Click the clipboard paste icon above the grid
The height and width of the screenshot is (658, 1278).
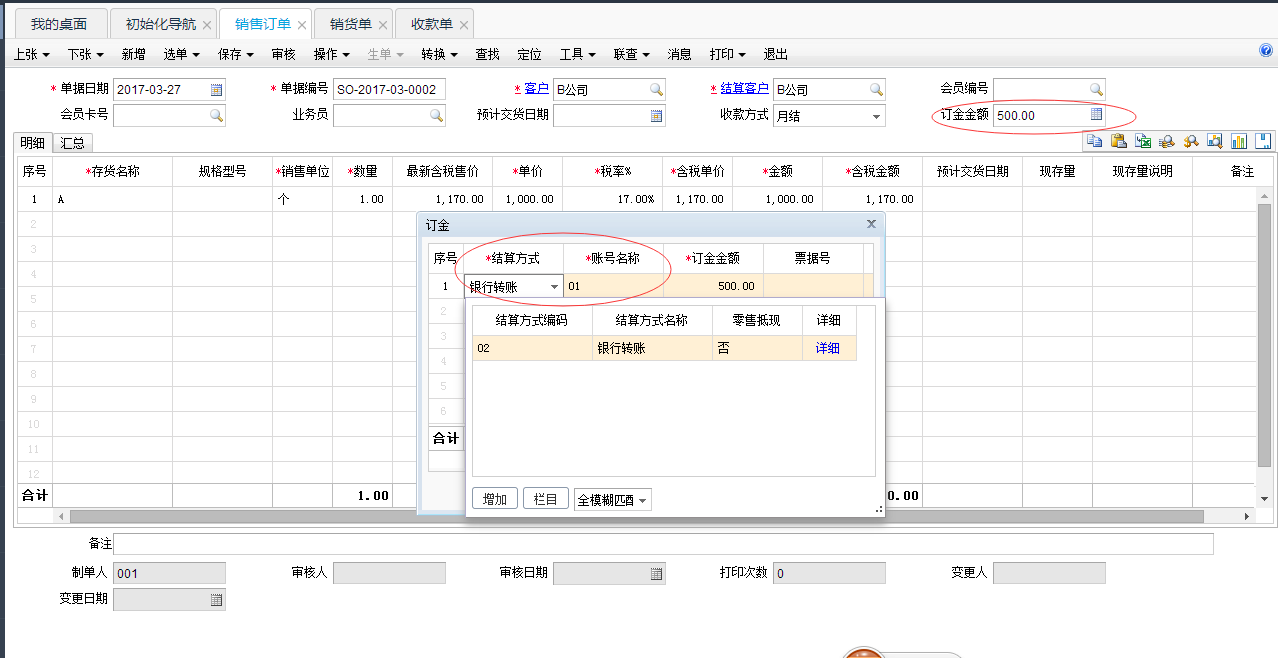tap(1118, 142)
